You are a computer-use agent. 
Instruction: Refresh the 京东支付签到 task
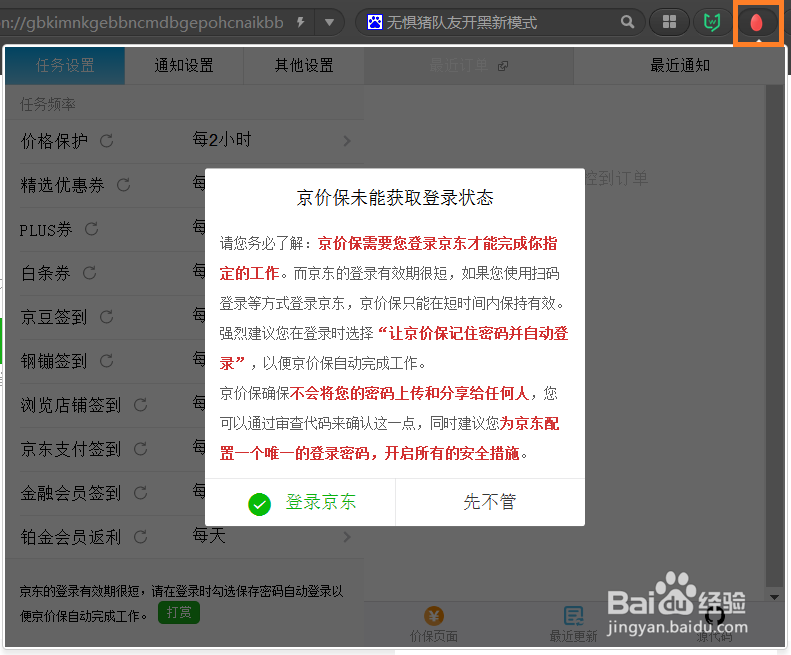140,449
